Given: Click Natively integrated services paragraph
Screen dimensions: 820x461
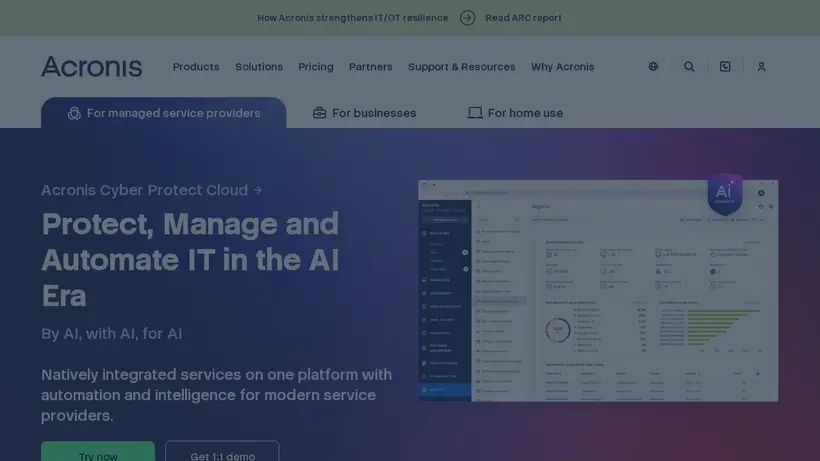Looking at the screenshot, I should 217,395.
